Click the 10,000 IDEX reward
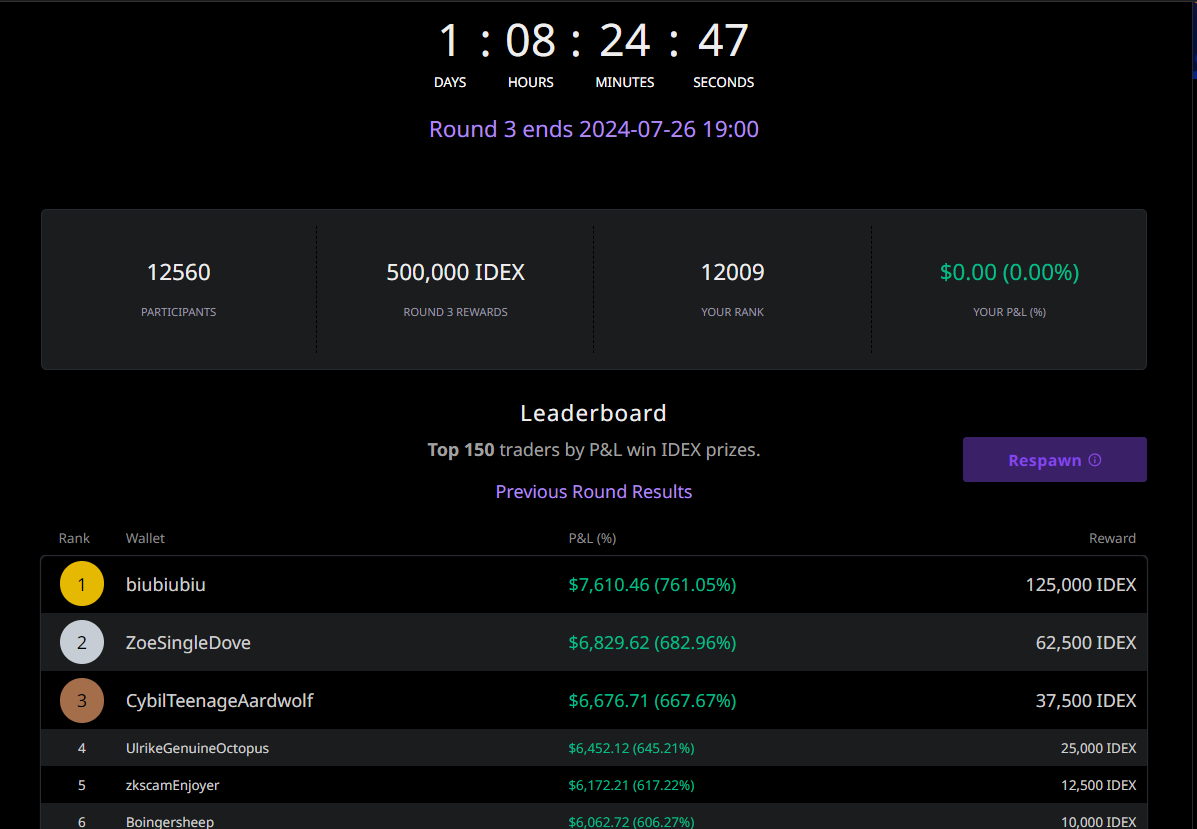The image size is (1197, 829). [x=1099, y=821]
